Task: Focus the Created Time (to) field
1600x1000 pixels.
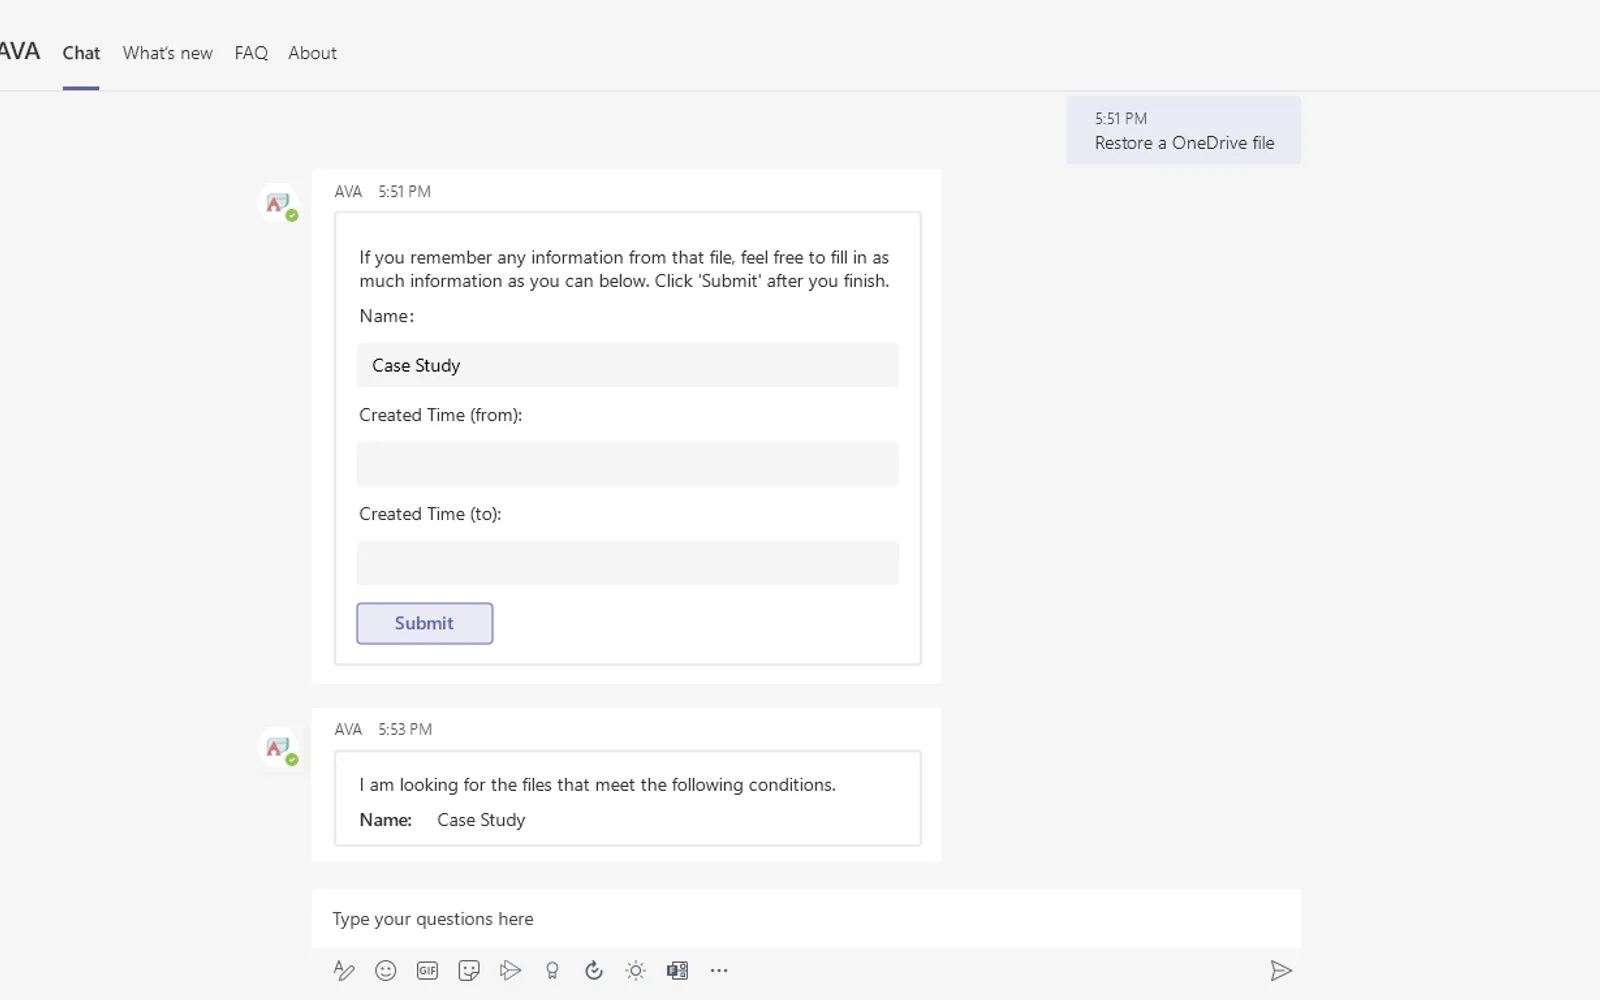Action: point(627,563)
